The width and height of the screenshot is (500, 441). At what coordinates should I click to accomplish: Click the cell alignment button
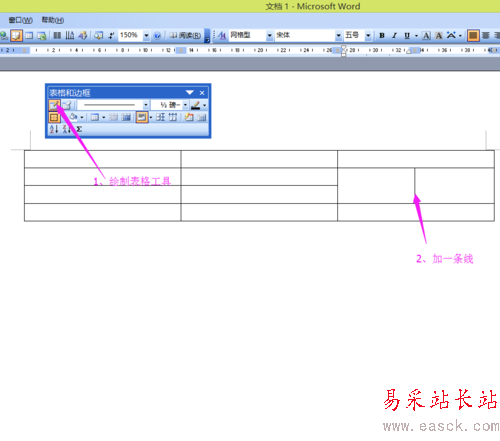[x=142, y=117]
